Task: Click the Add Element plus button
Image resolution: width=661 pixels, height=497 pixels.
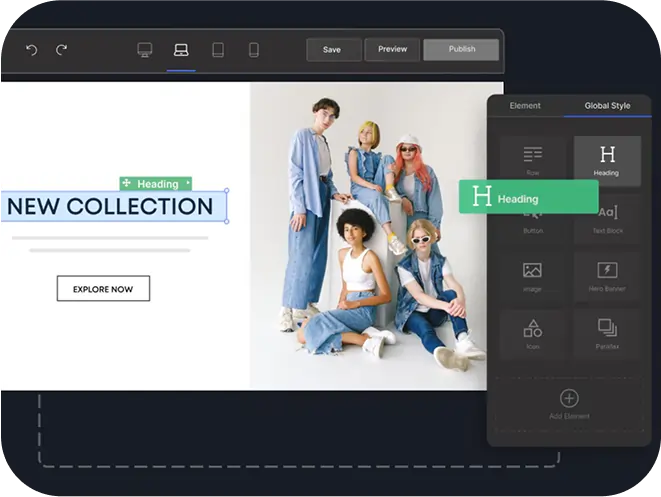Action: (x=569, y=399)
